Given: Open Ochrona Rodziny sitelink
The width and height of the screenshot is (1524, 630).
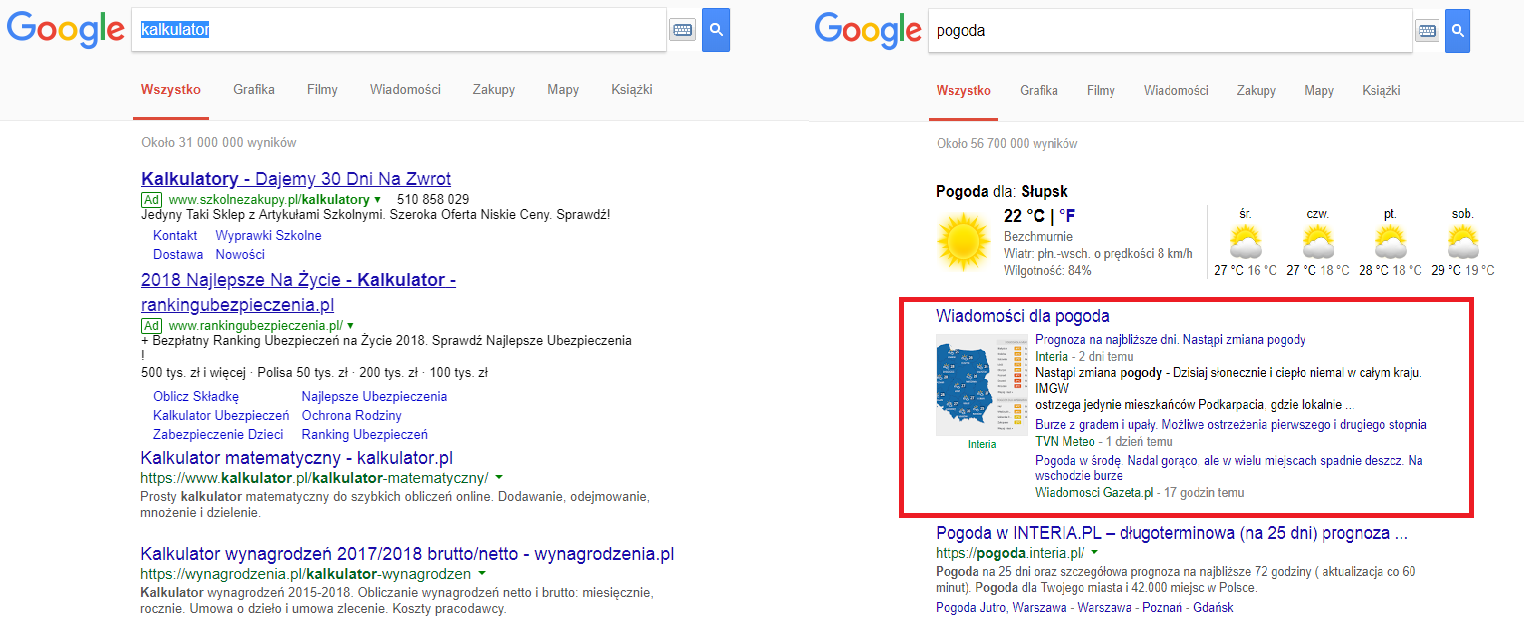Looking at the screenshot, I should coord(352,415).
